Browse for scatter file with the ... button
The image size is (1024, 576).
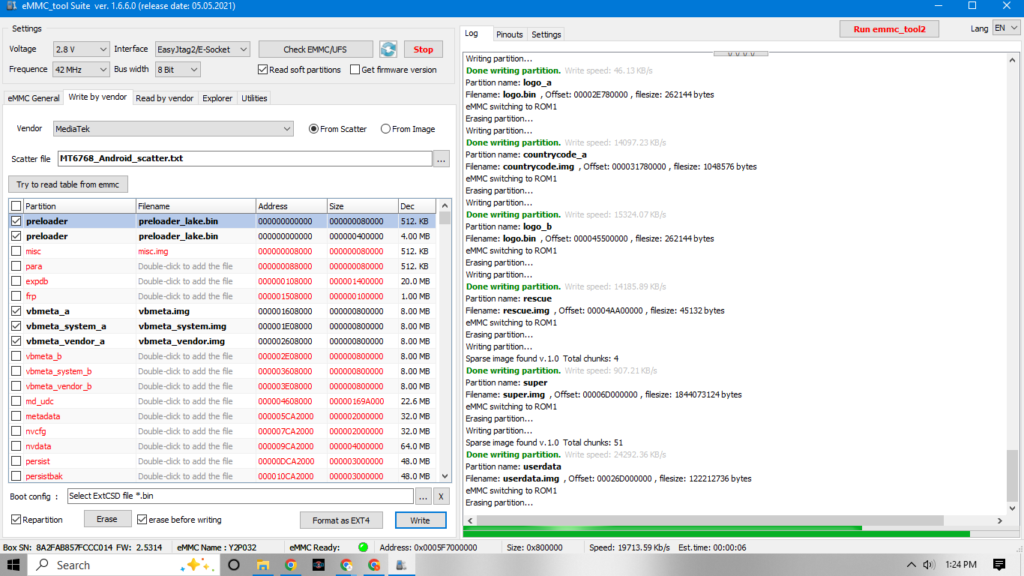(x=441, y=159)
